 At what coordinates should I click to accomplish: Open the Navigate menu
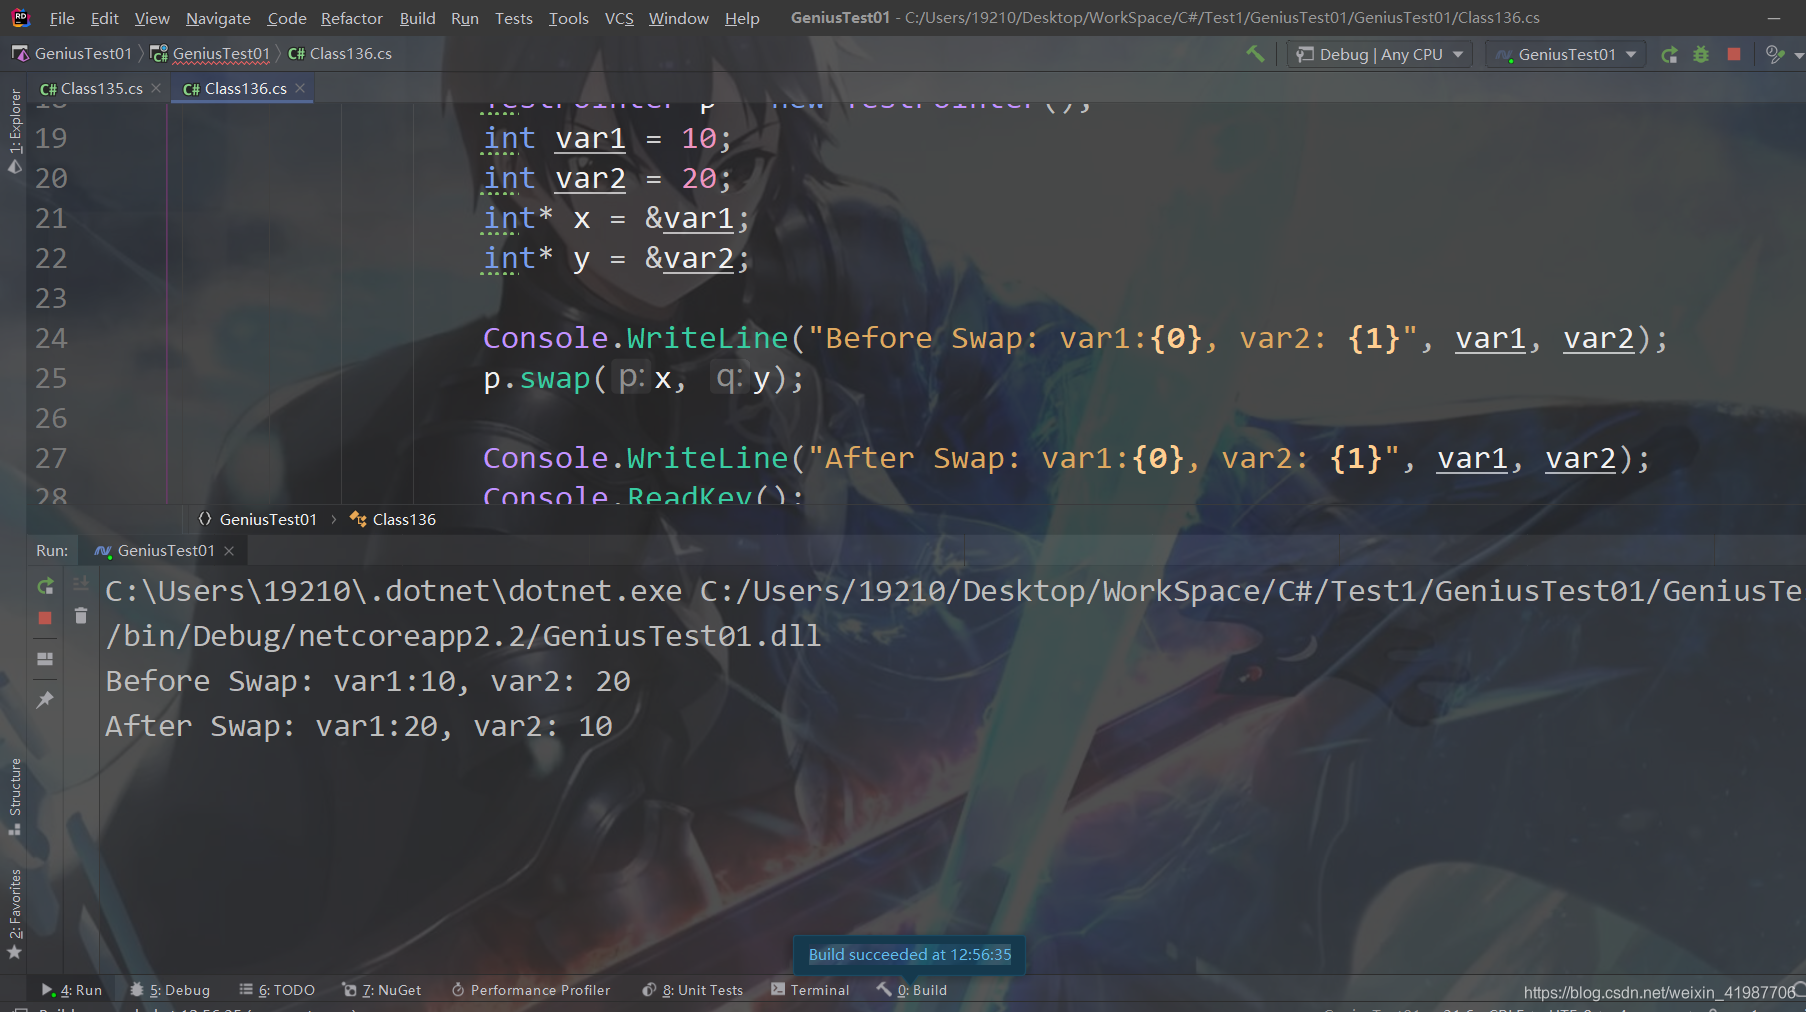[x=218, y=18]
